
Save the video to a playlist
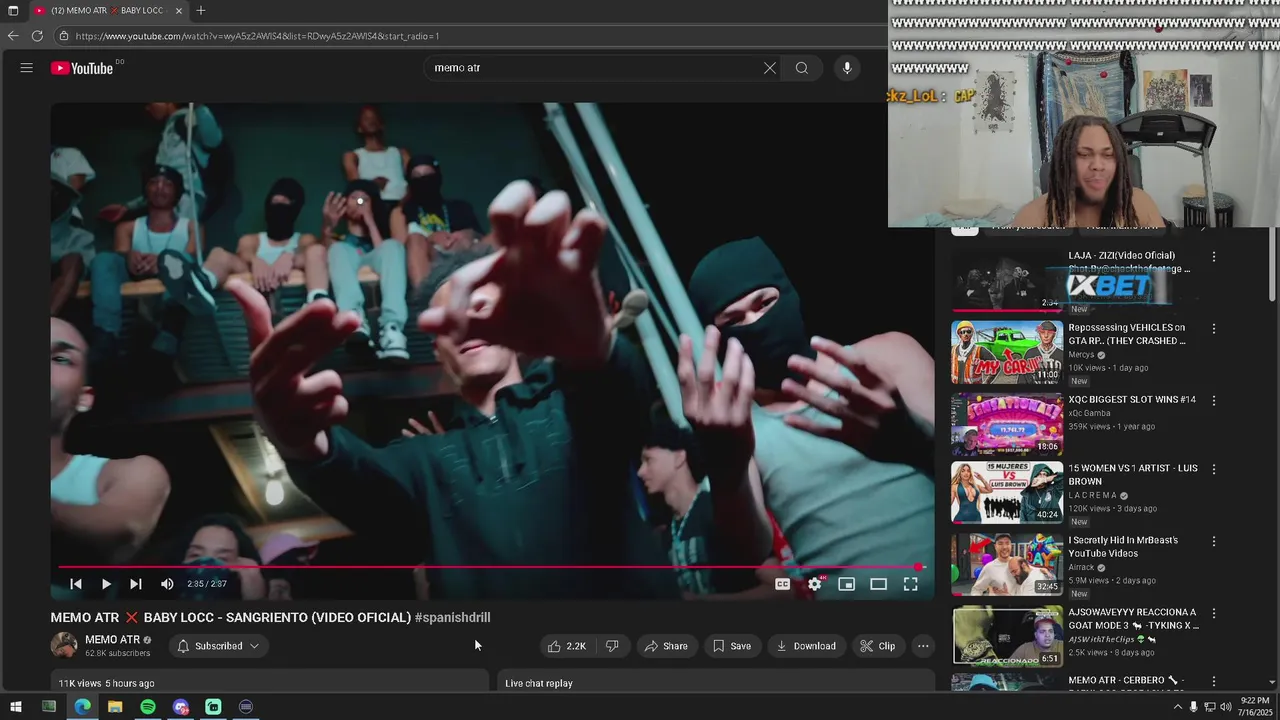[731, 646]
